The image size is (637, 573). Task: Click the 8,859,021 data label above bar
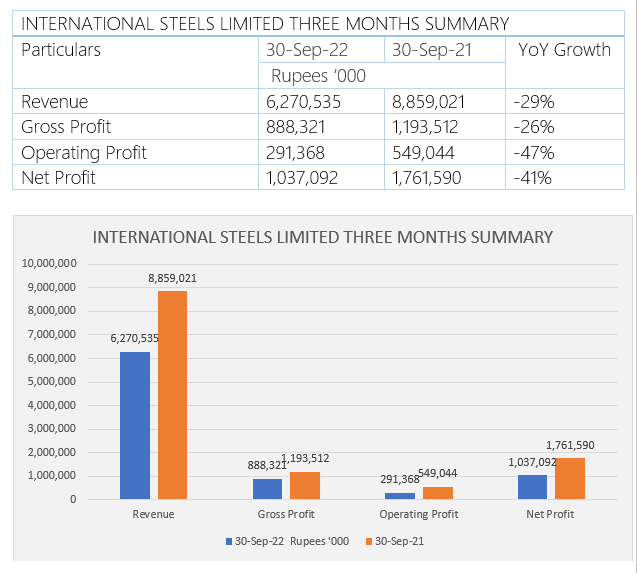pos(172,278)
